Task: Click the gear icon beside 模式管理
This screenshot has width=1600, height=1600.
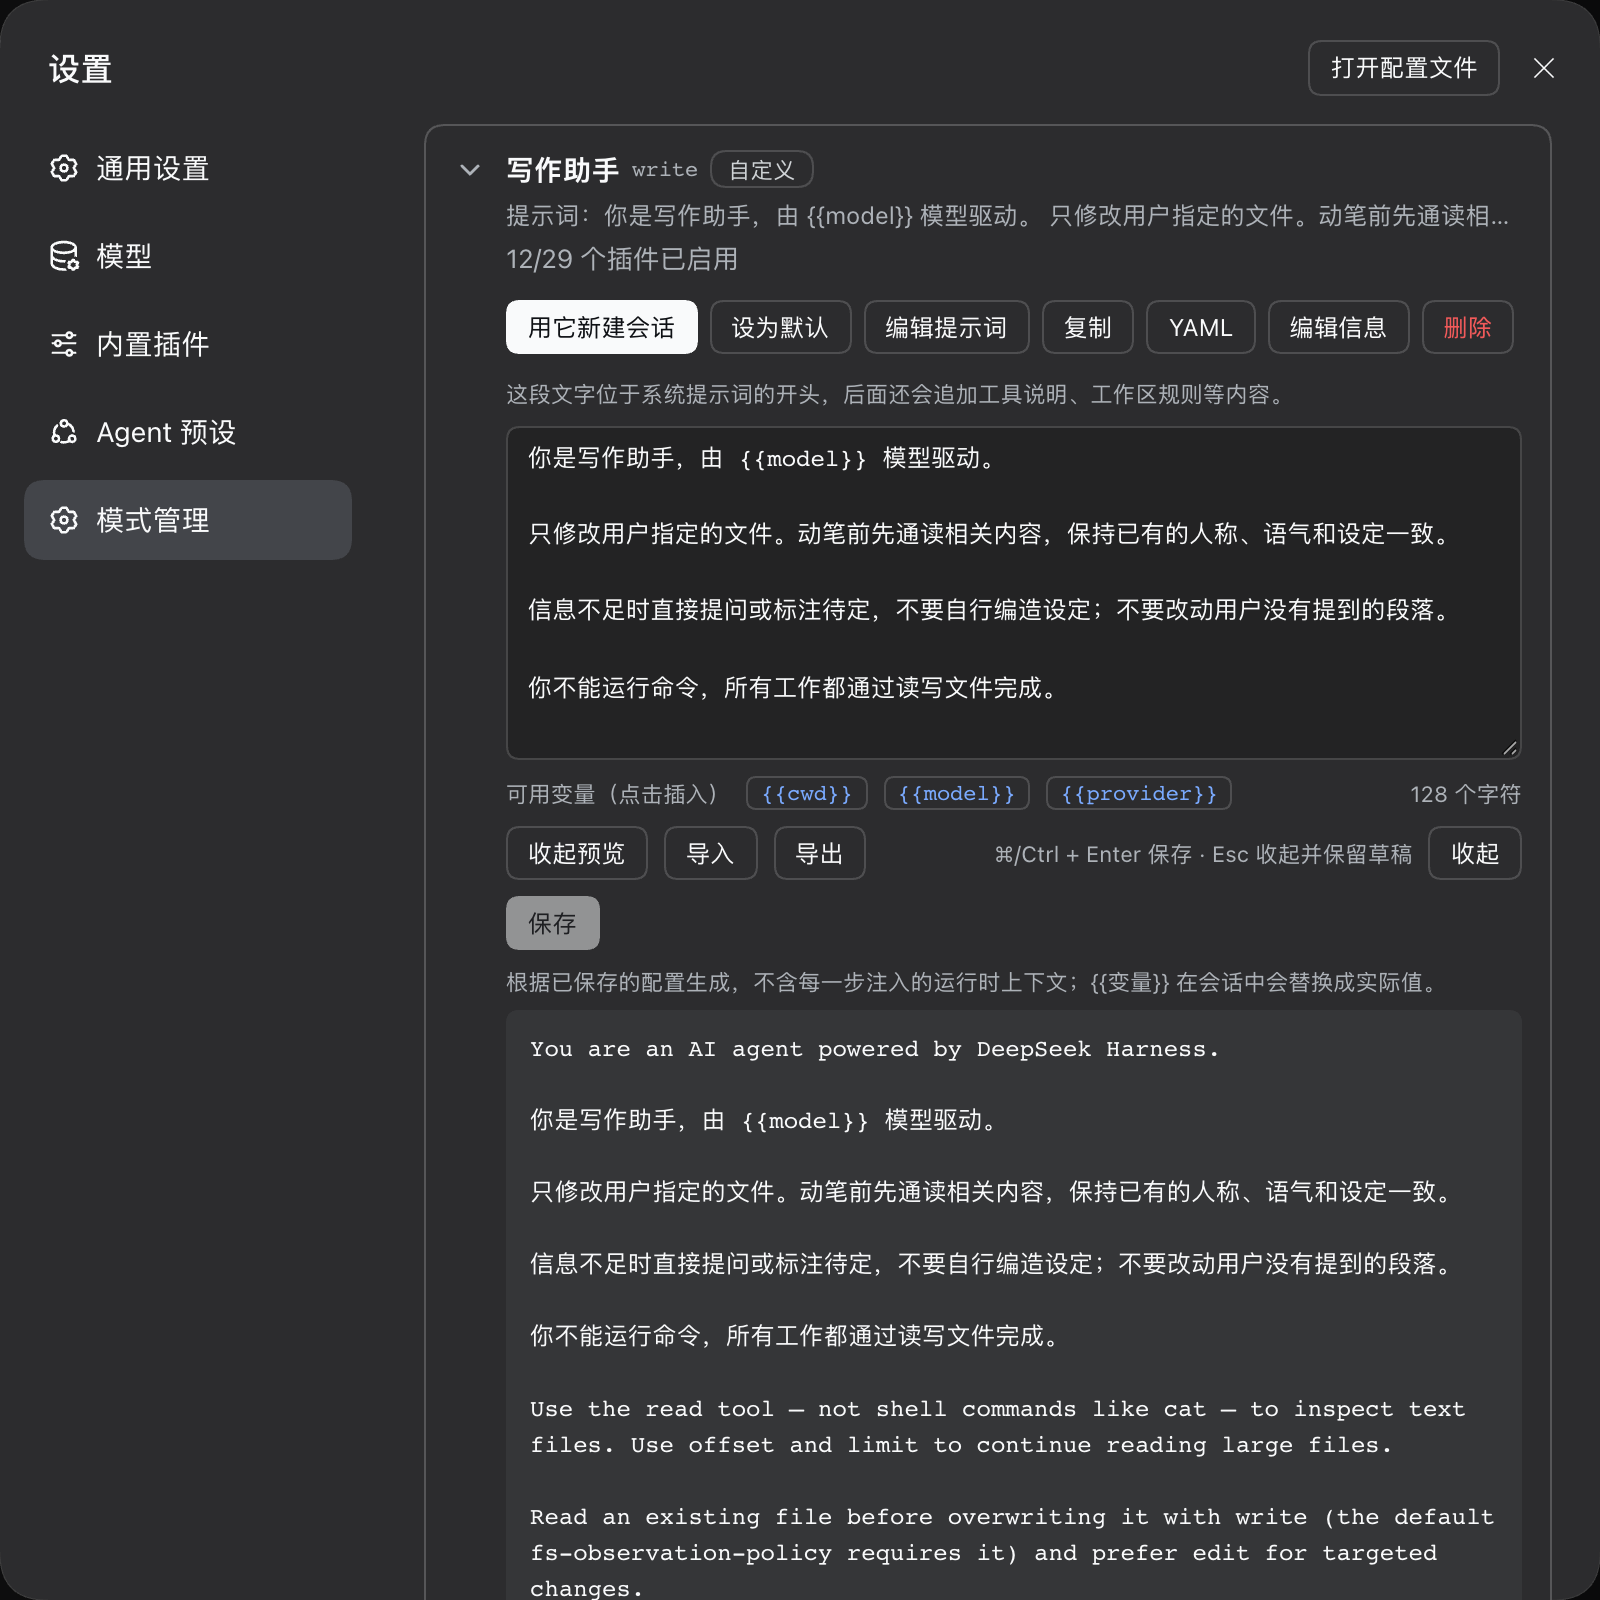Action: [64, 520]
